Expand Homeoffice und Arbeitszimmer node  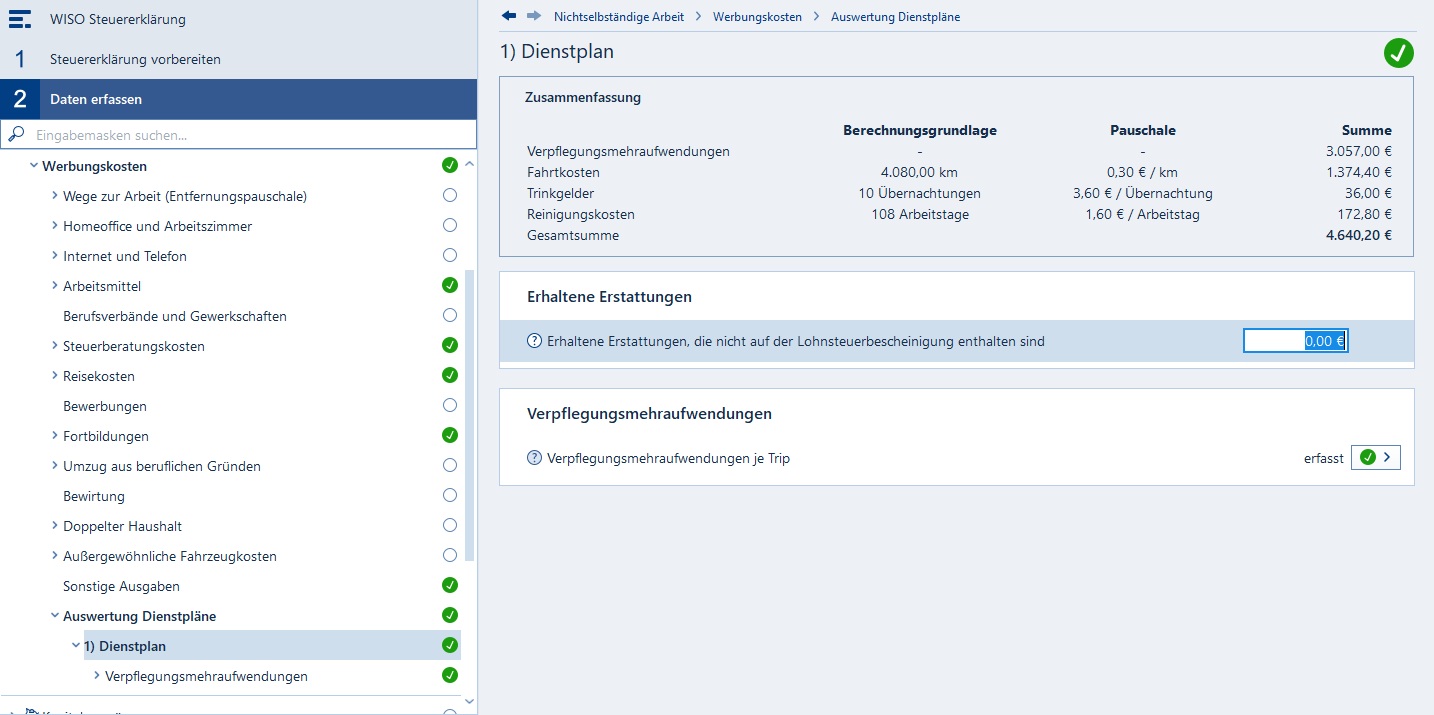[55, 226]
